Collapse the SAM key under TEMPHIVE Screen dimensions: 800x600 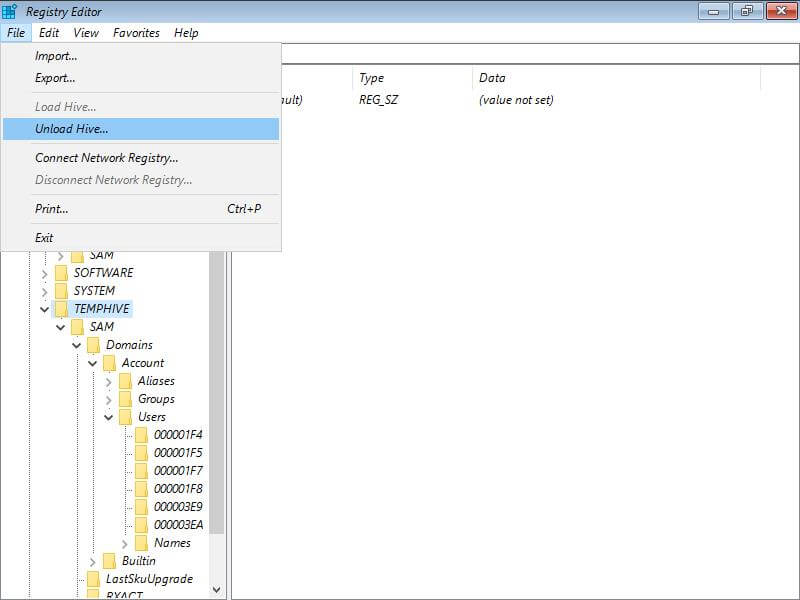(x=61, y=327)
